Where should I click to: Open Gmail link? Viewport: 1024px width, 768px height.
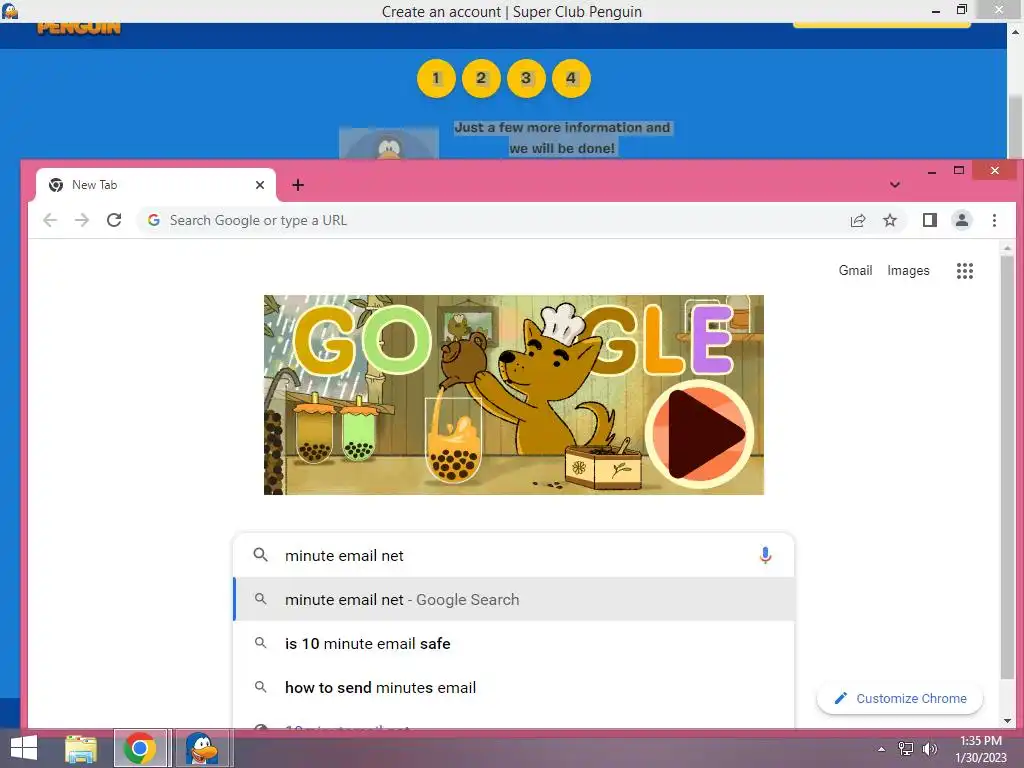click(855, 270)
